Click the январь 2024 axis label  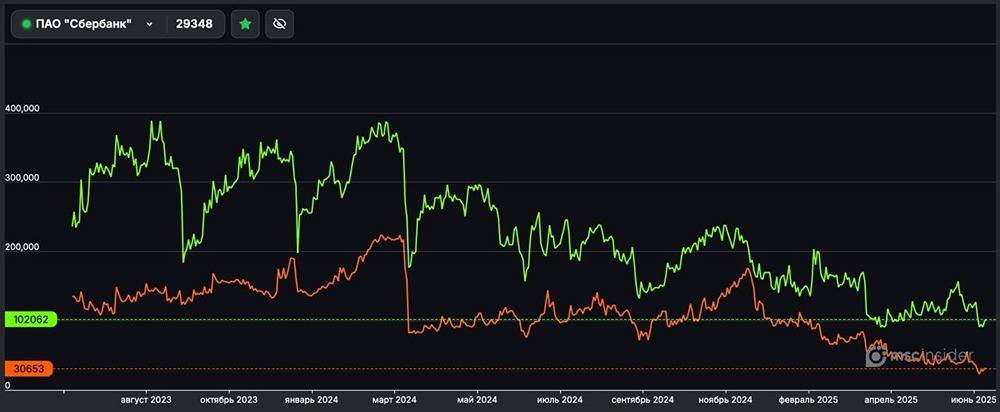[312, 400]
